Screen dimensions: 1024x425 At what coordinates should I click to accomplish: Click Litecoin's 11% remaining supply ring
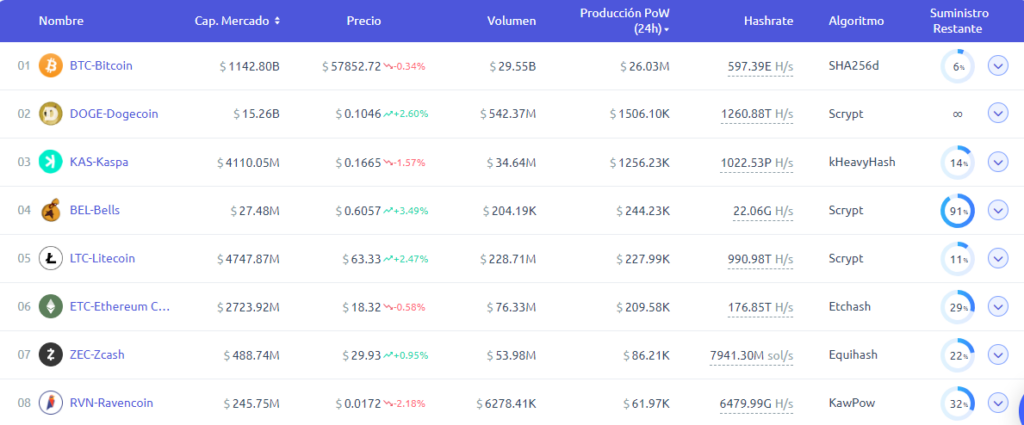pyautogui.click(x=957, y=259)
